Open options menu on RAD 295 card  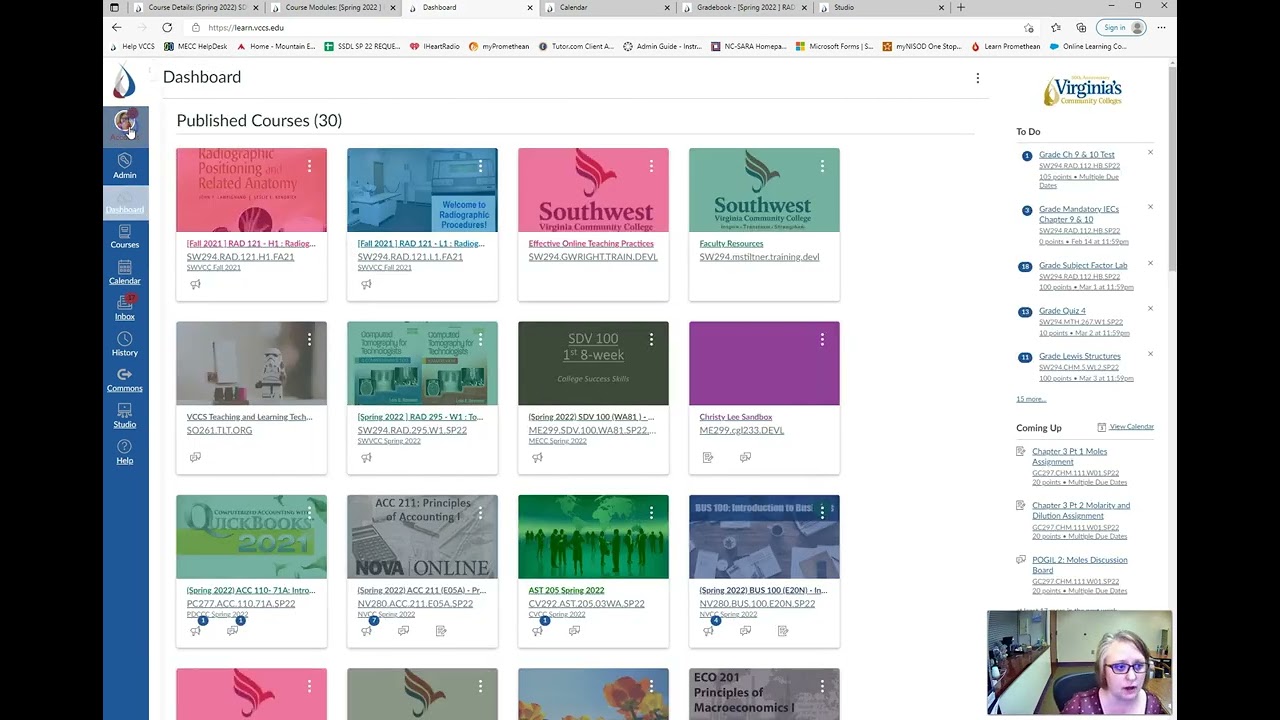tap(480, 340)
